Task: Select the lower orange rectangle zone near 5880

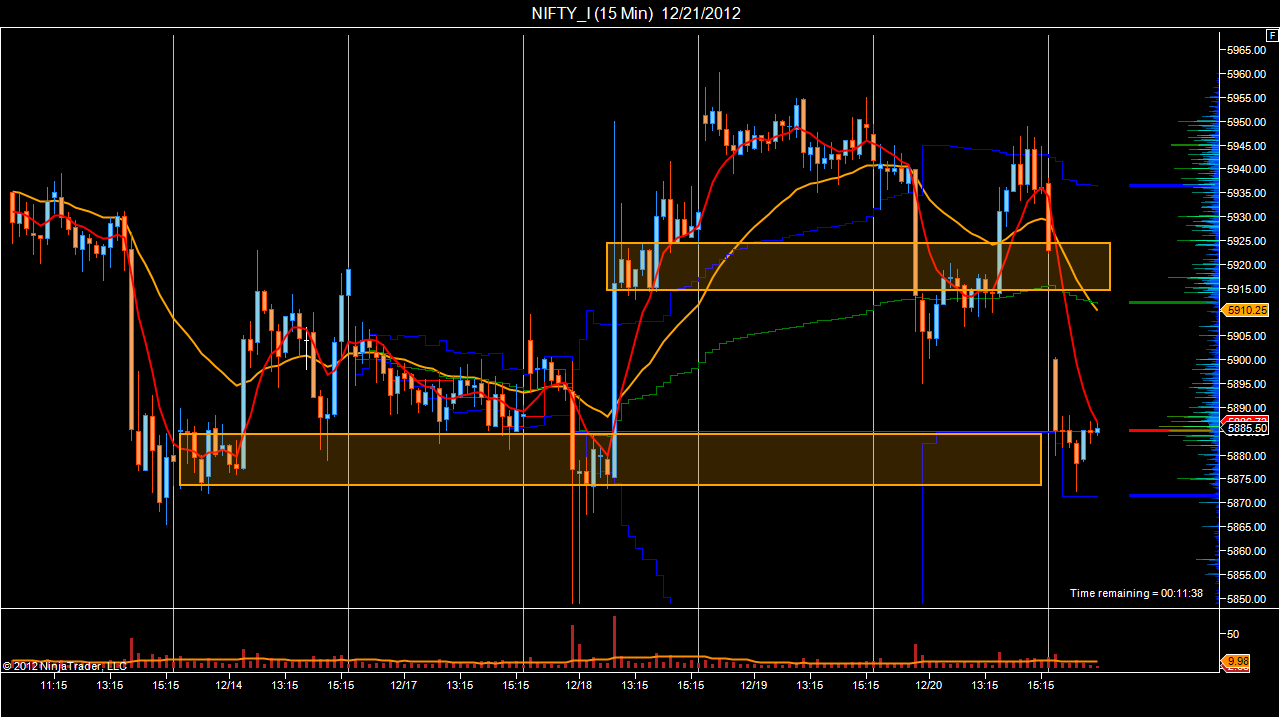Action: (610, 459)
